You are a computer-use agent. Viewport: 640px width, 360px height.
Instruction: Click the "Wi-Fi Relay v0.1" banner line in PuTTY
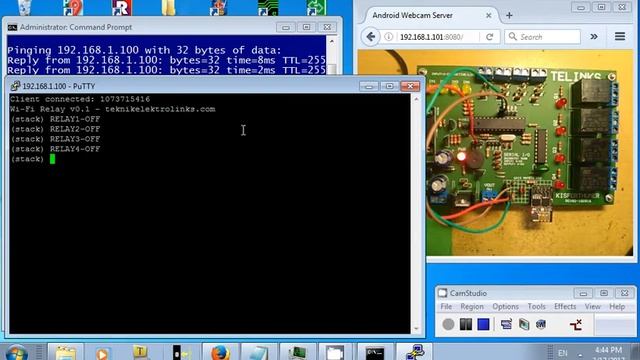click(x=113, y=109)
